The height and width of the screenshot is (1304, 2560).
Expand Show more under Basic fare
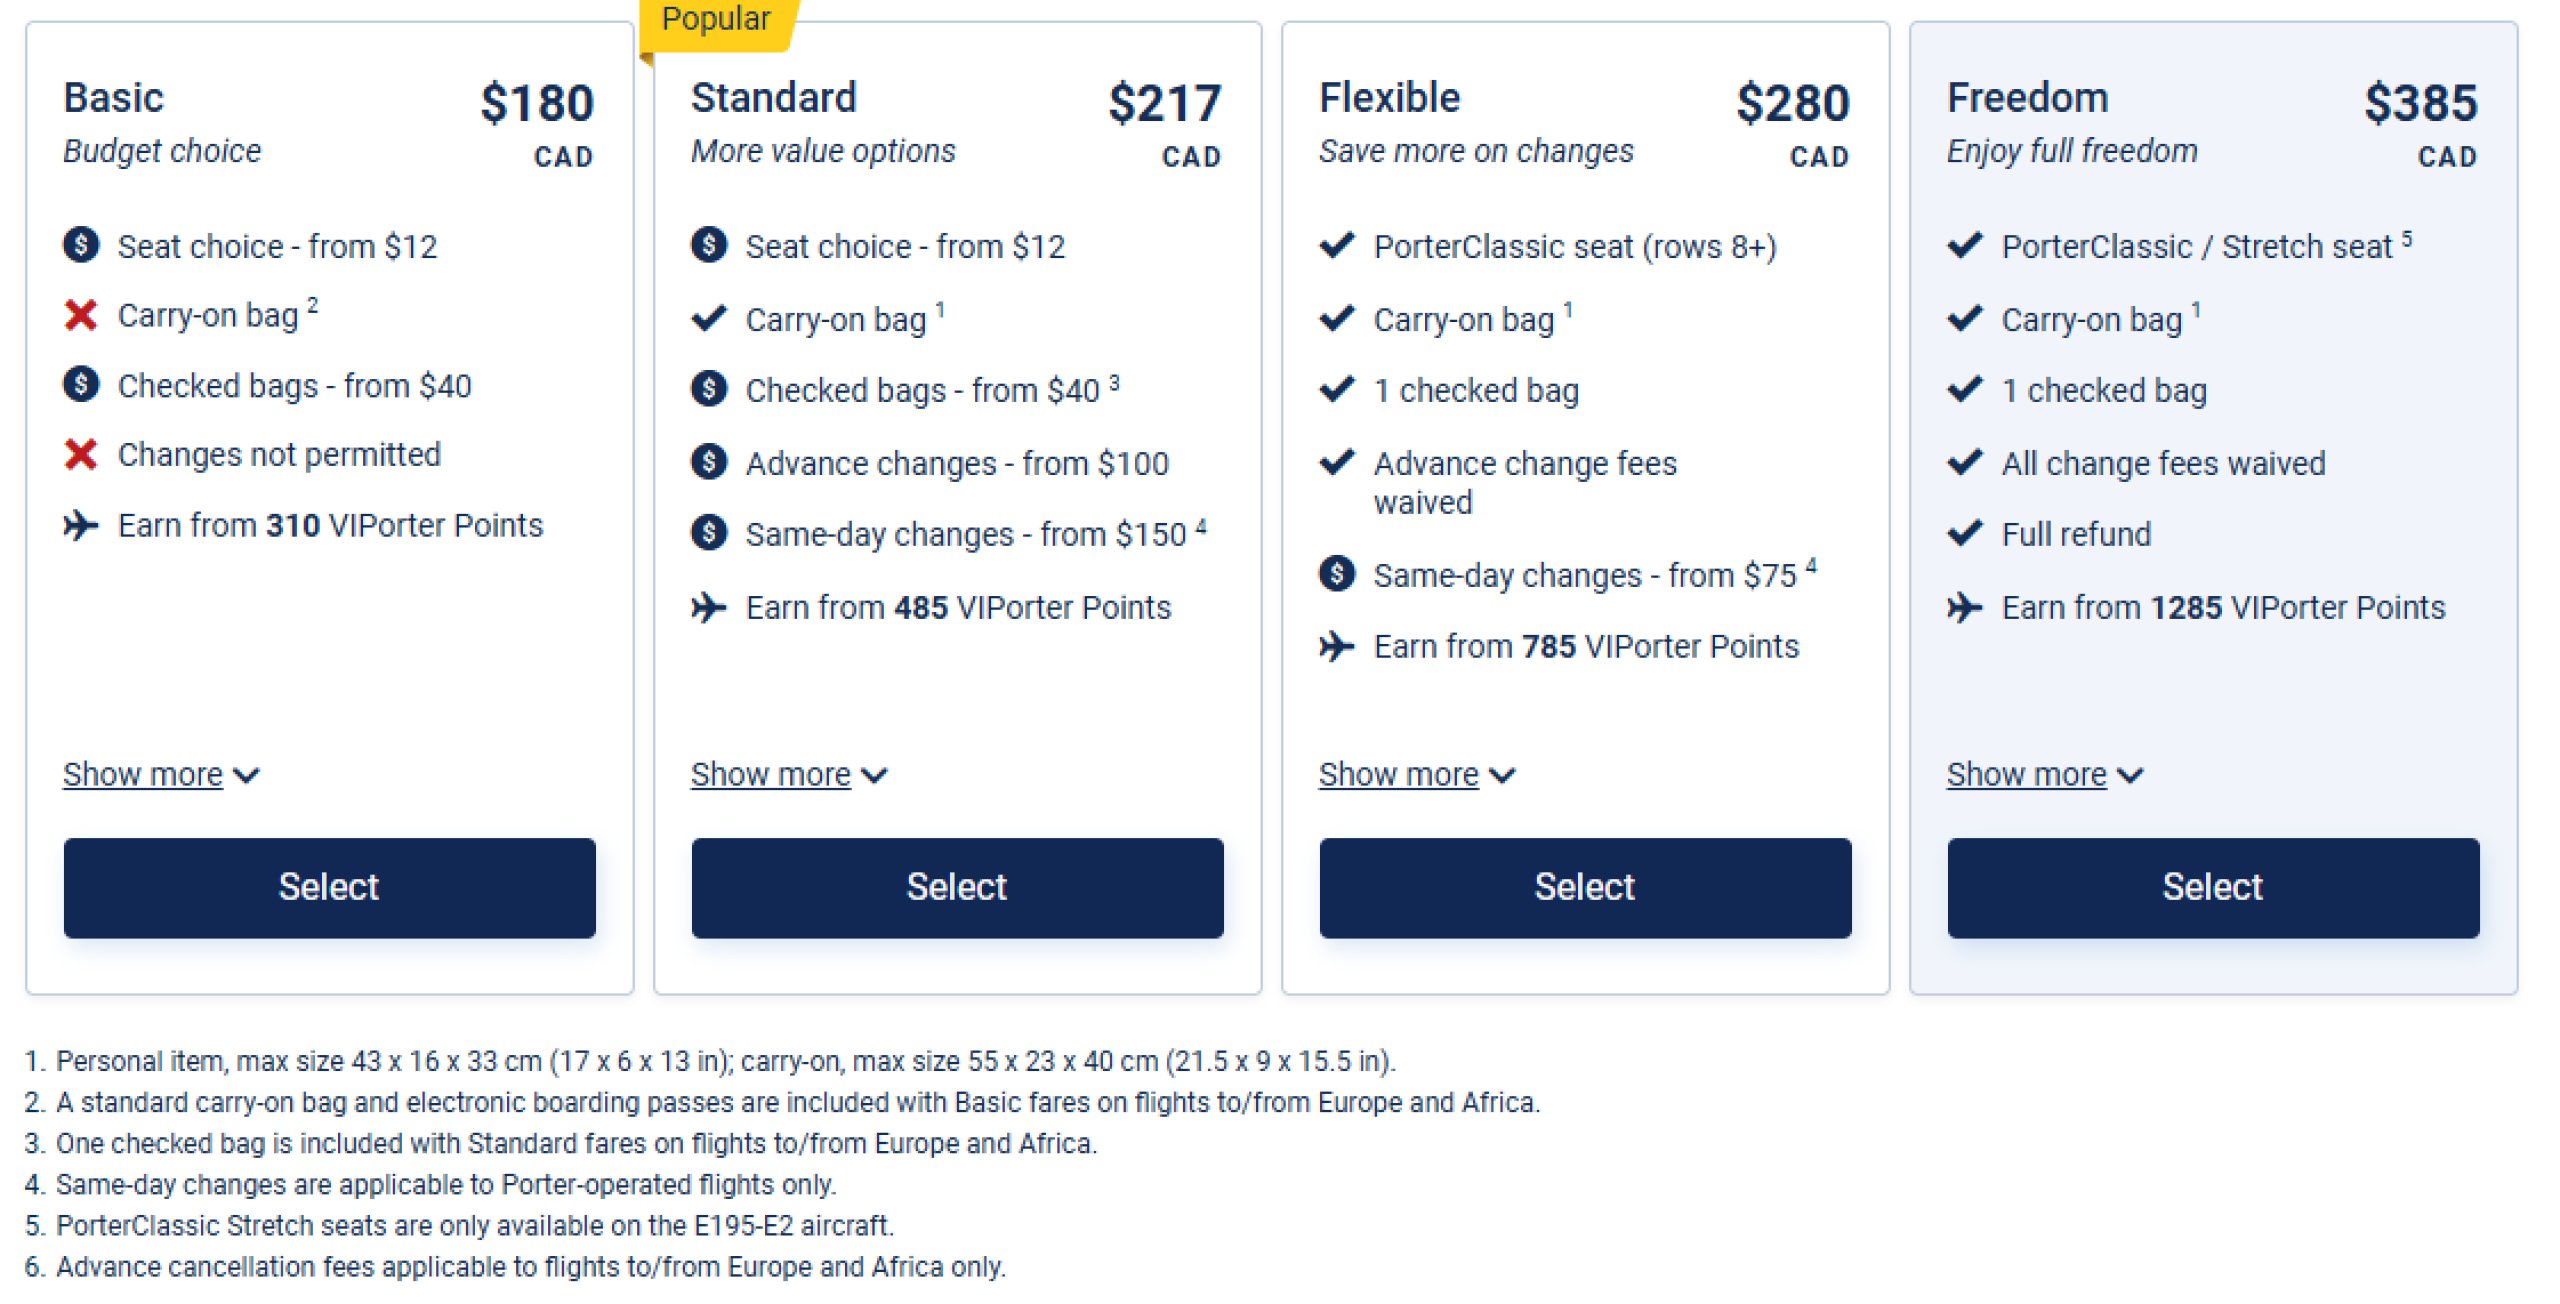[161, 774]
